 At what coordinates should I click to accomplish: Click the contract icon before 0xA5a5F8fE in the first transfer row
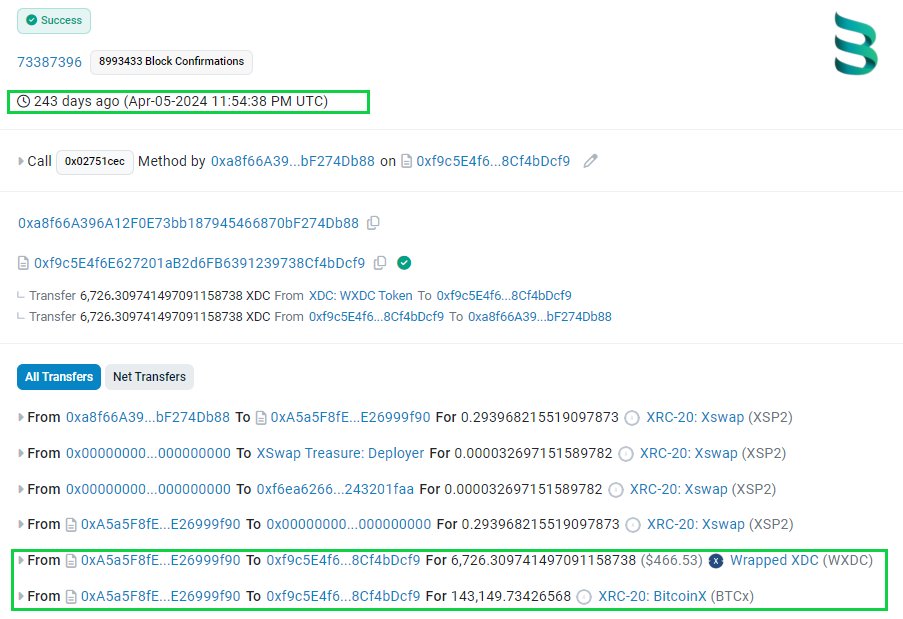point(261,417)
